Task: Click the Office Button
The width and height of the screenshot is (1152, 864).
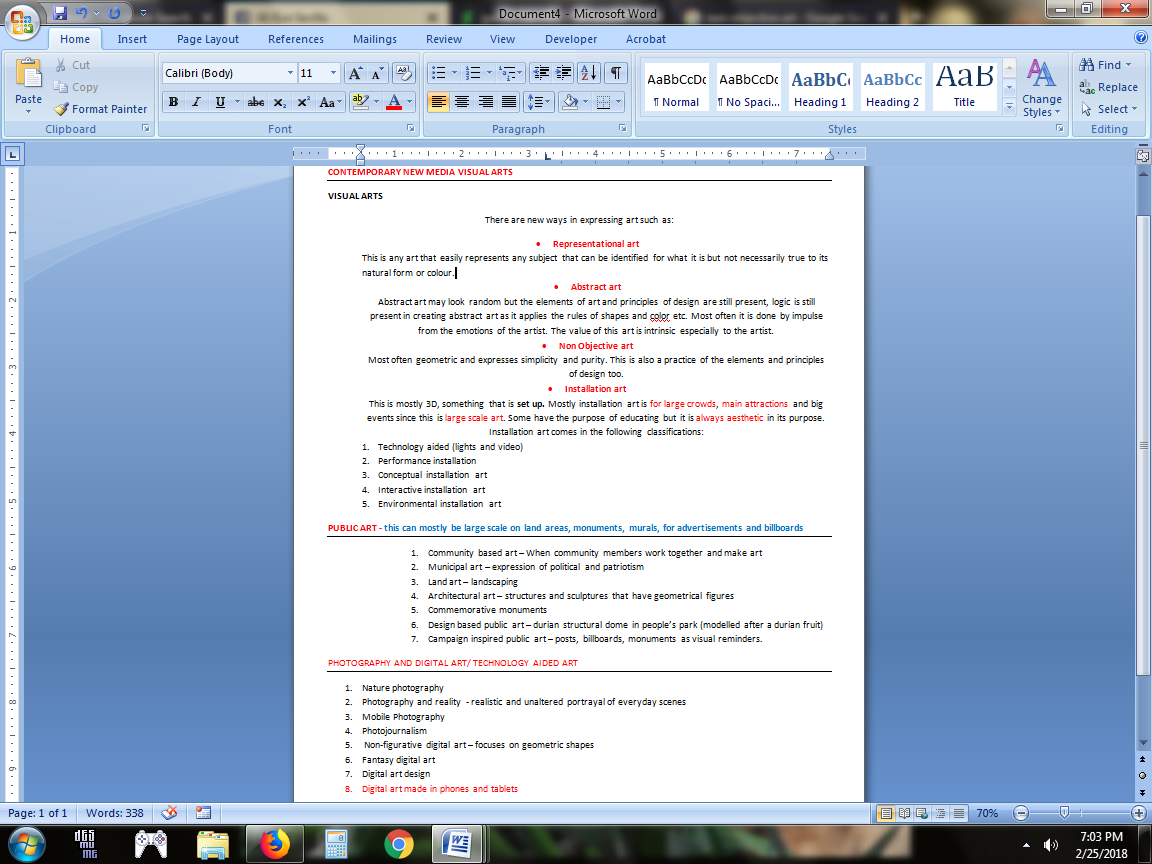Action: coord(22,21)
